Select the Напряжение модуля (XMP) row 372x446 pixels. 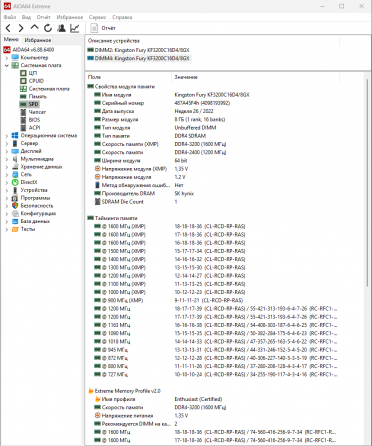pos(212,169)
